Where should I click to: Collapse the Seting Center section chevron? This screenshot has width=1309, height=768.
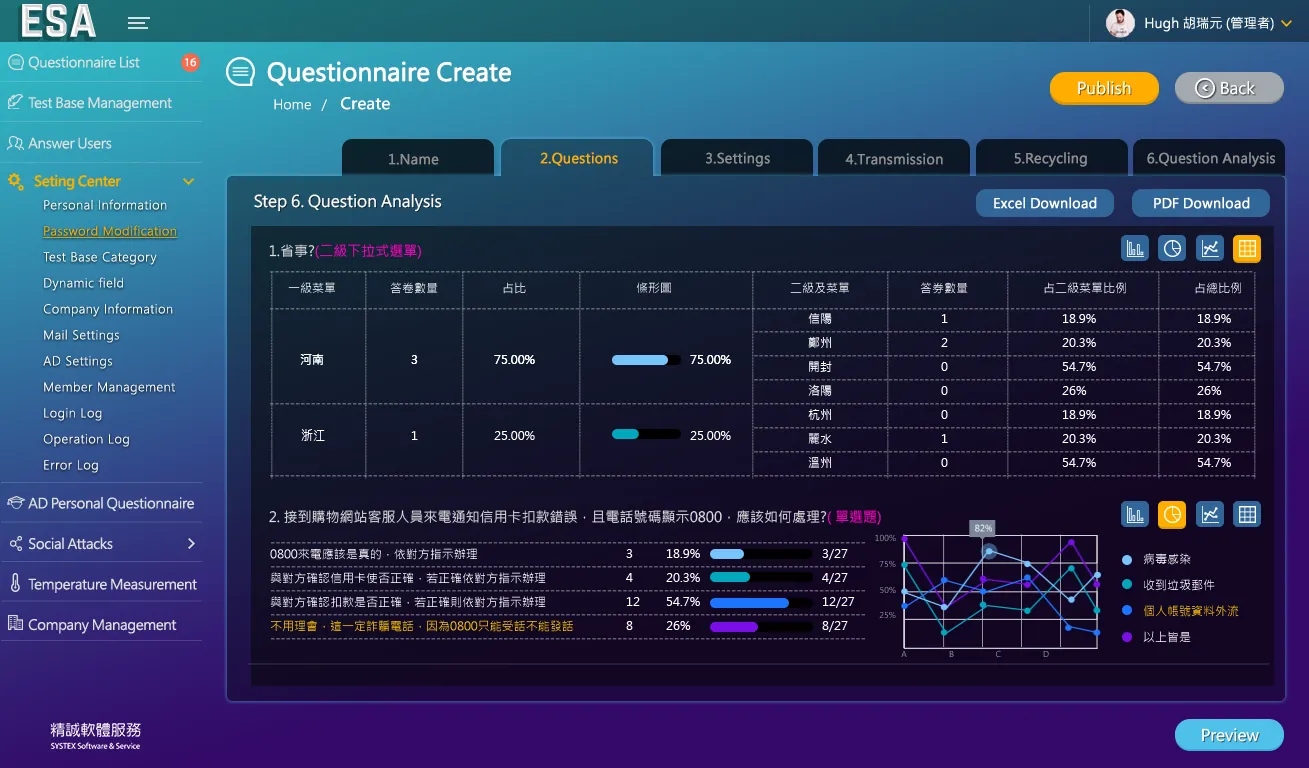click(x=188, y=182)
